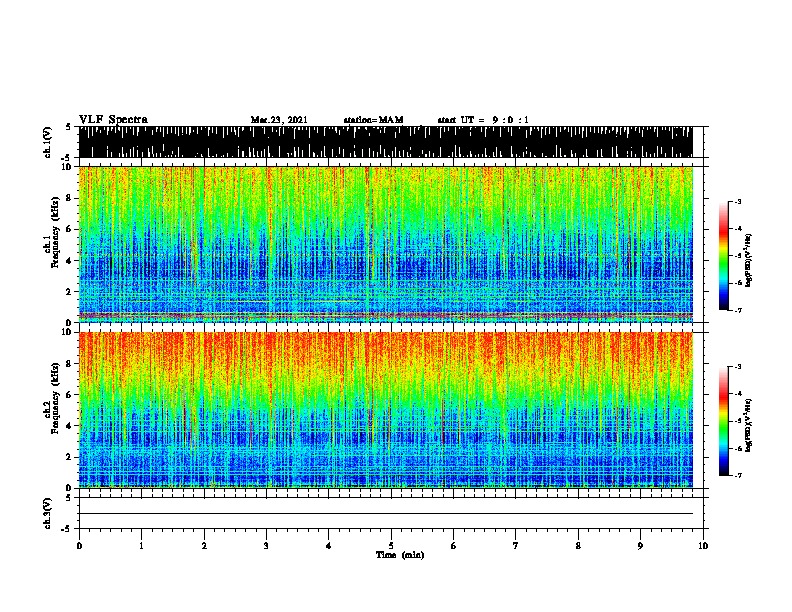Viewport: 792px width, 612px height.
Task: Click time axis tick label "6"
Action: pos(454,546)
